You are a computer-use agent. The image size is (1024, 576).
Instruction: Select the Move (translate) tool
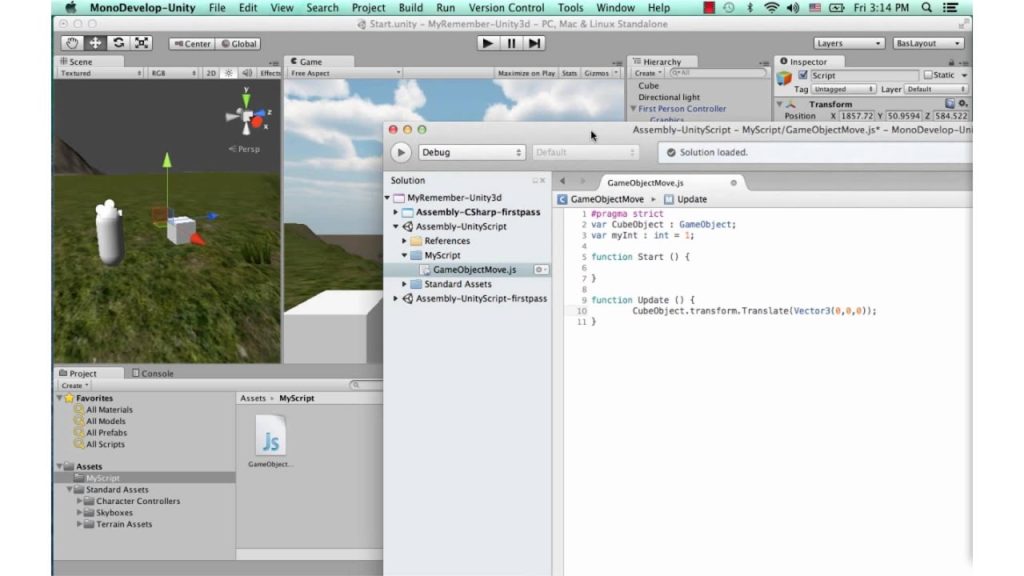(x=95, y=43)
